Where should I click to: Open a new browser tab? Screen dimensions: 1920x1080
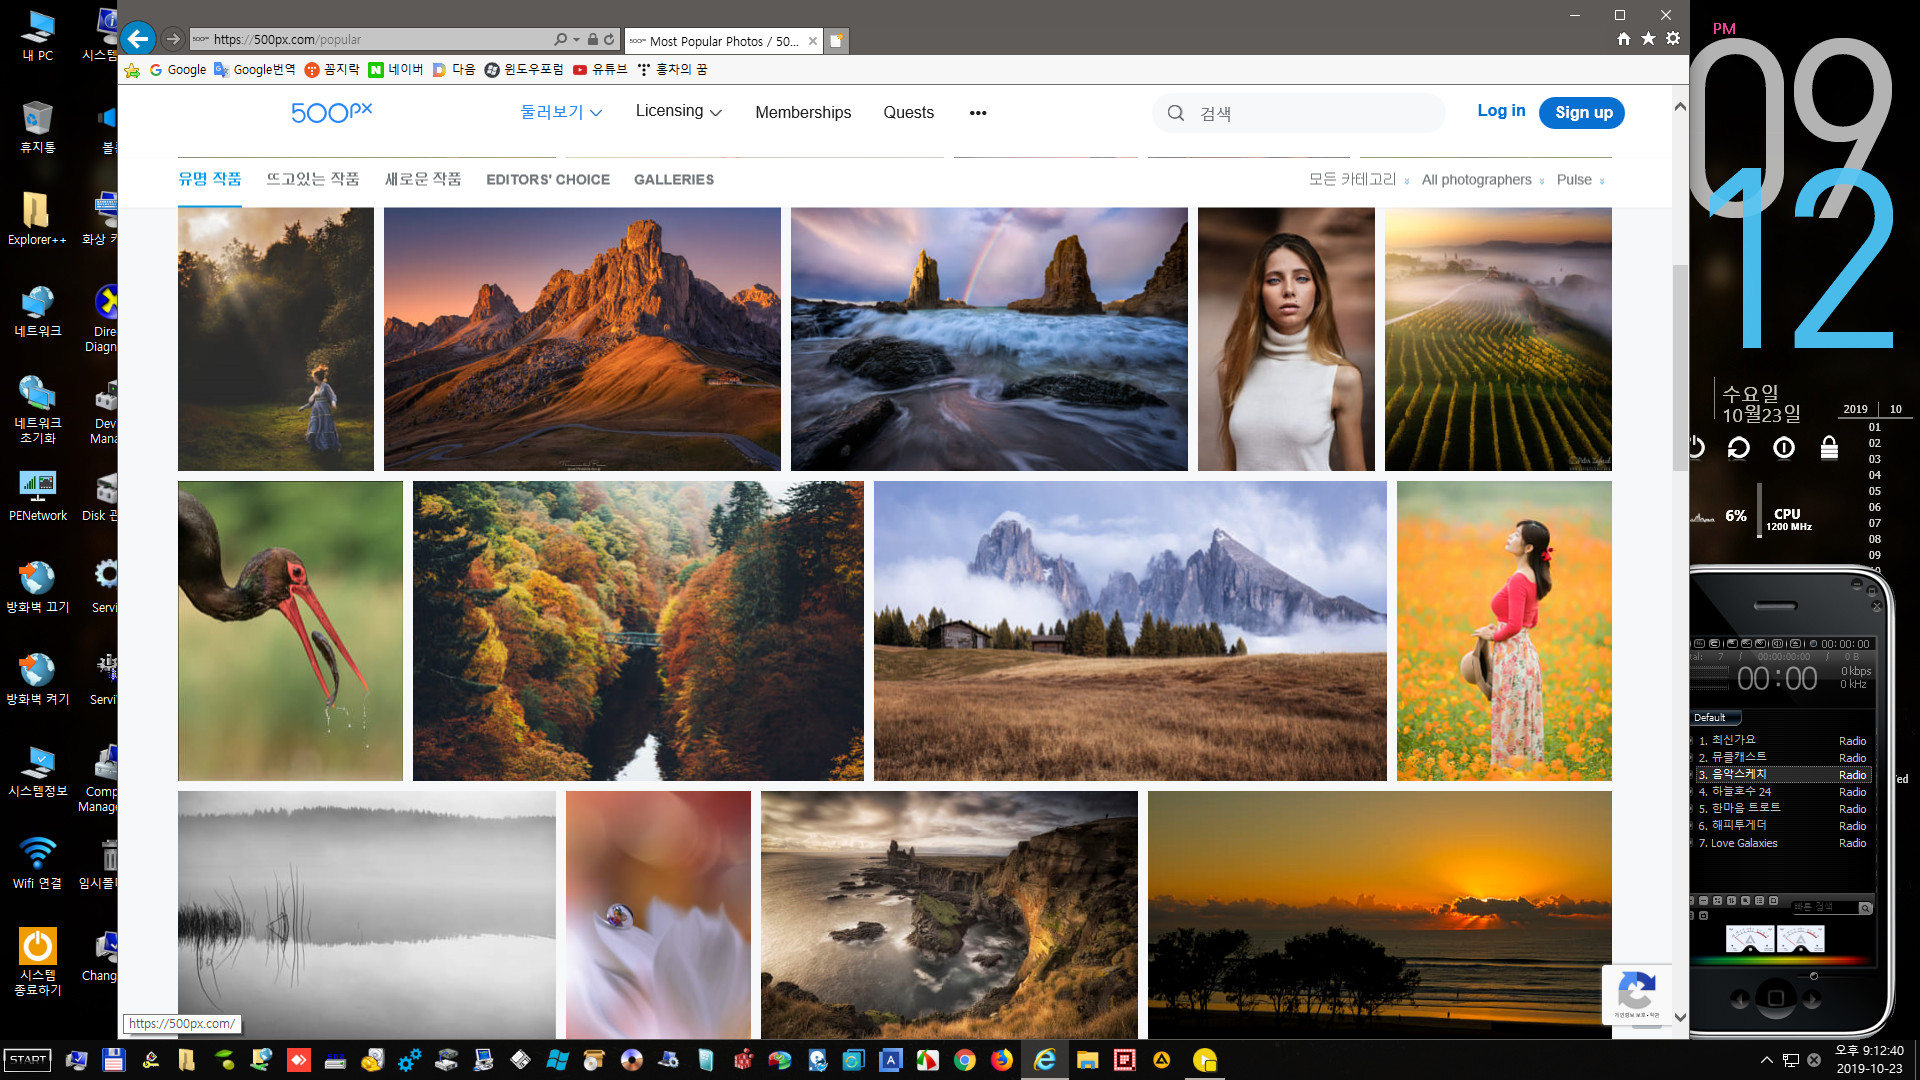tap(836, 41)
